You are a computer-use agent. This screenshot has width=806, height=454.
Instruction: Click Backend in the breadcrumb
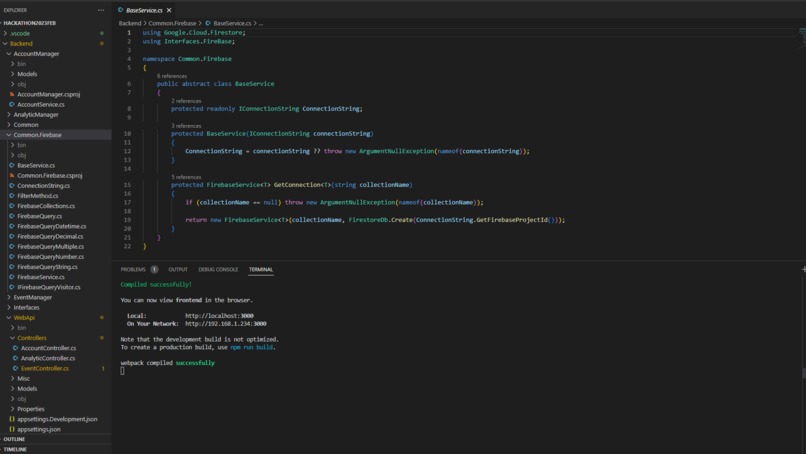pyautogui.click(x=130, y=24)
